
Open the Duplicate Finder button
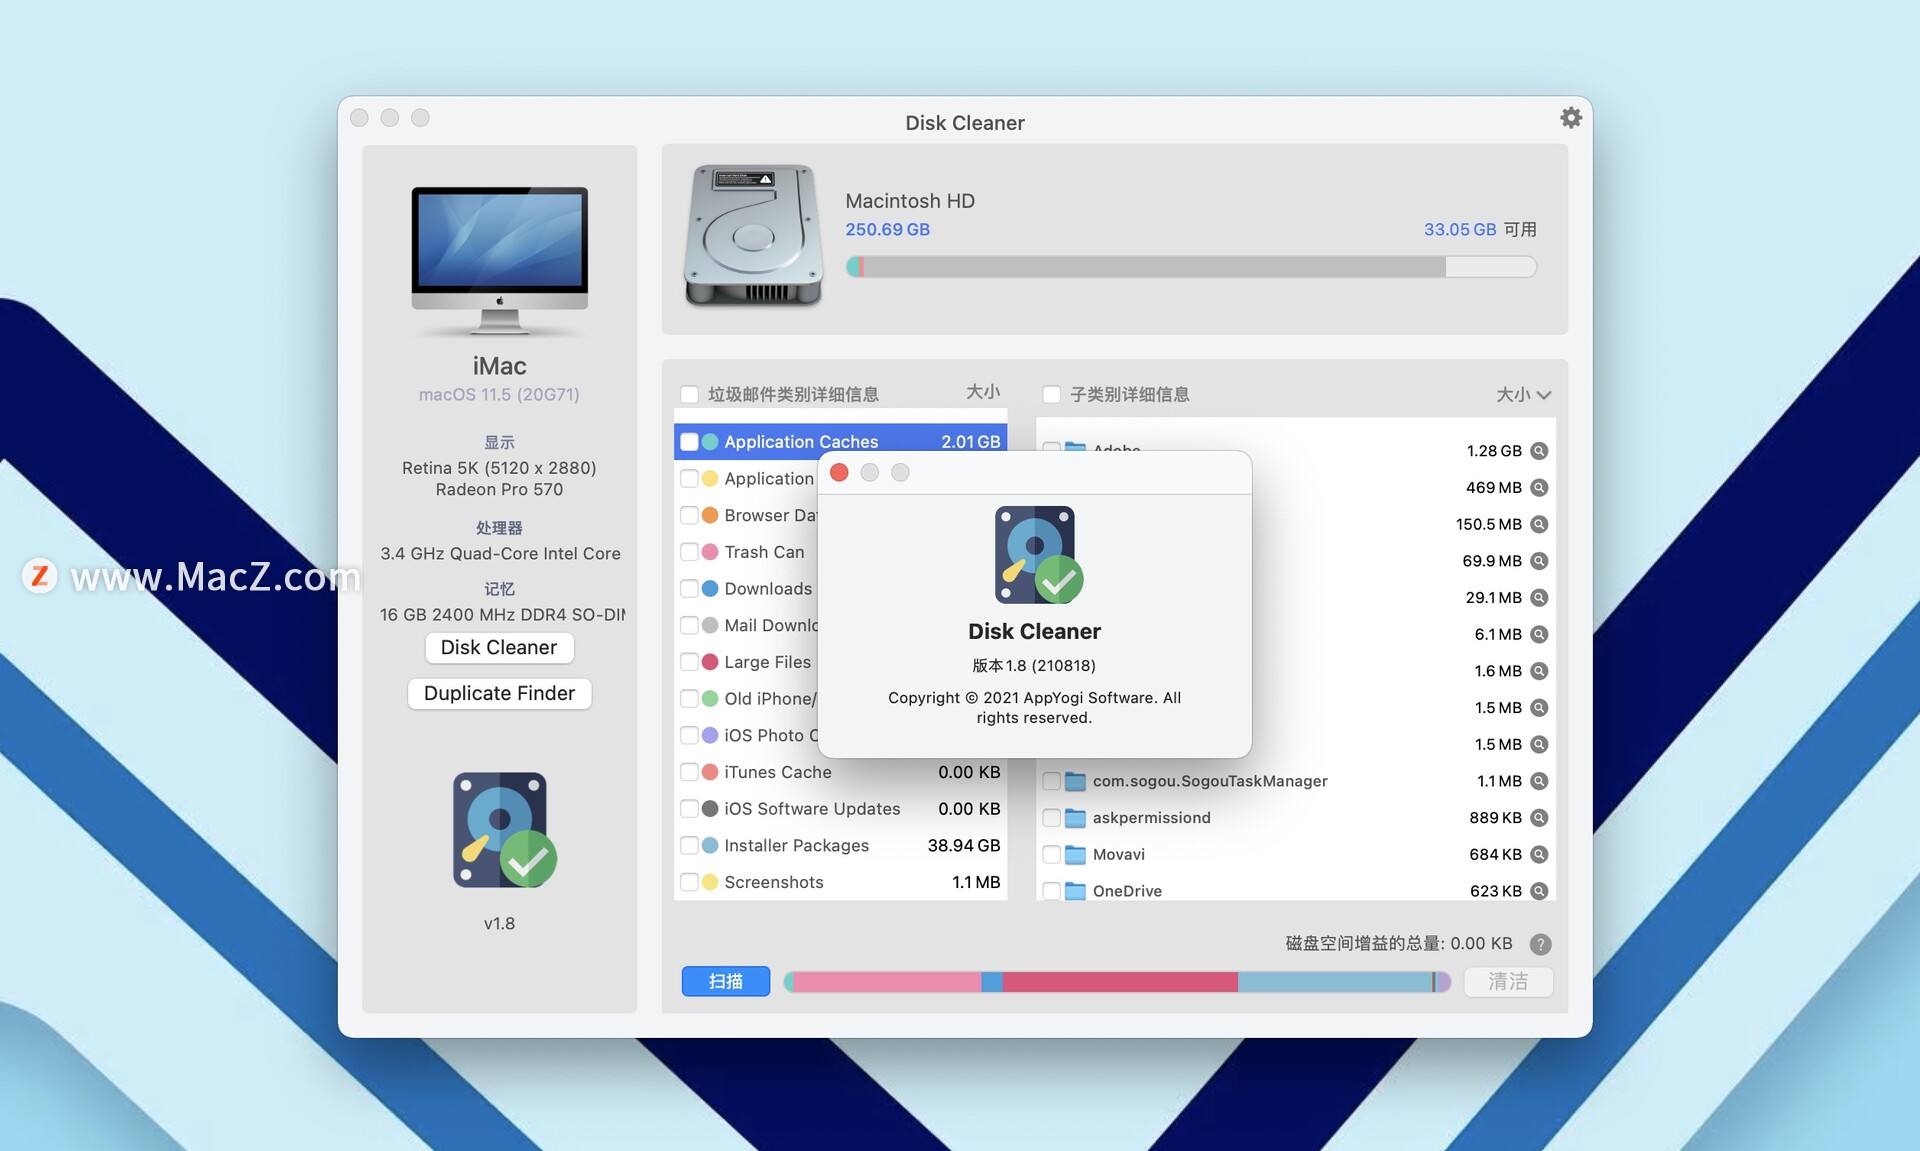(499, 693)
